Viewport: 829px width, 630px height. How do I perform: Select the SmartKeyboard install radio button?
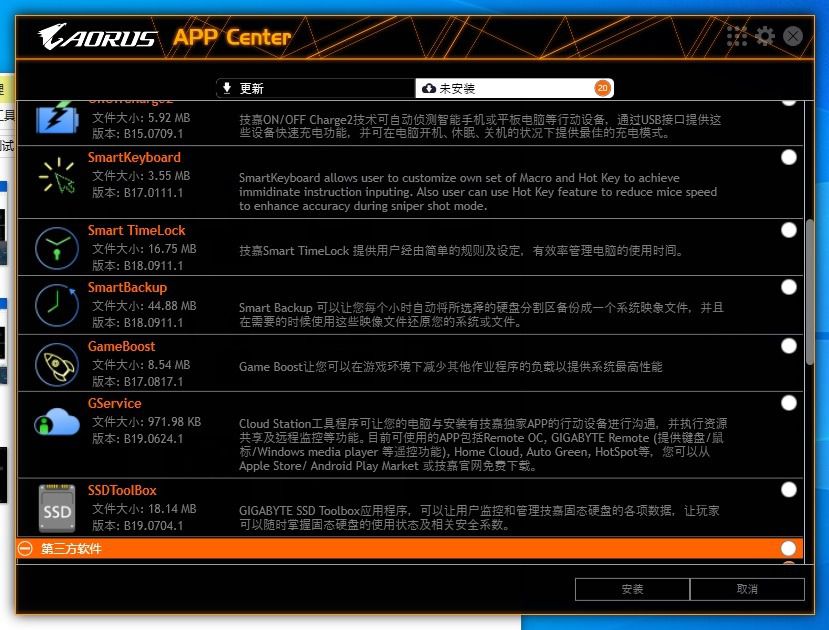pyautogui.click(x=788, y=157)
